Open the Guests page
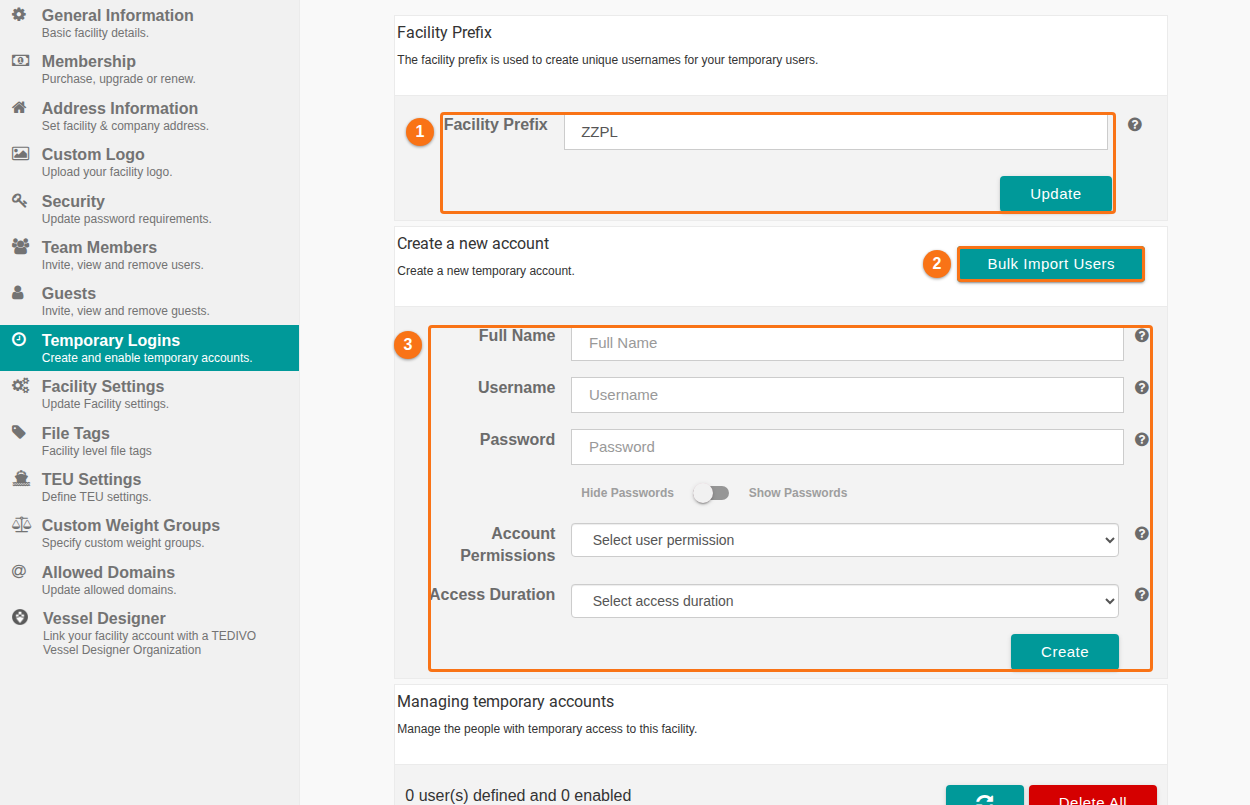Screen dimensions: 1250x805 click(x=149, y=301)
